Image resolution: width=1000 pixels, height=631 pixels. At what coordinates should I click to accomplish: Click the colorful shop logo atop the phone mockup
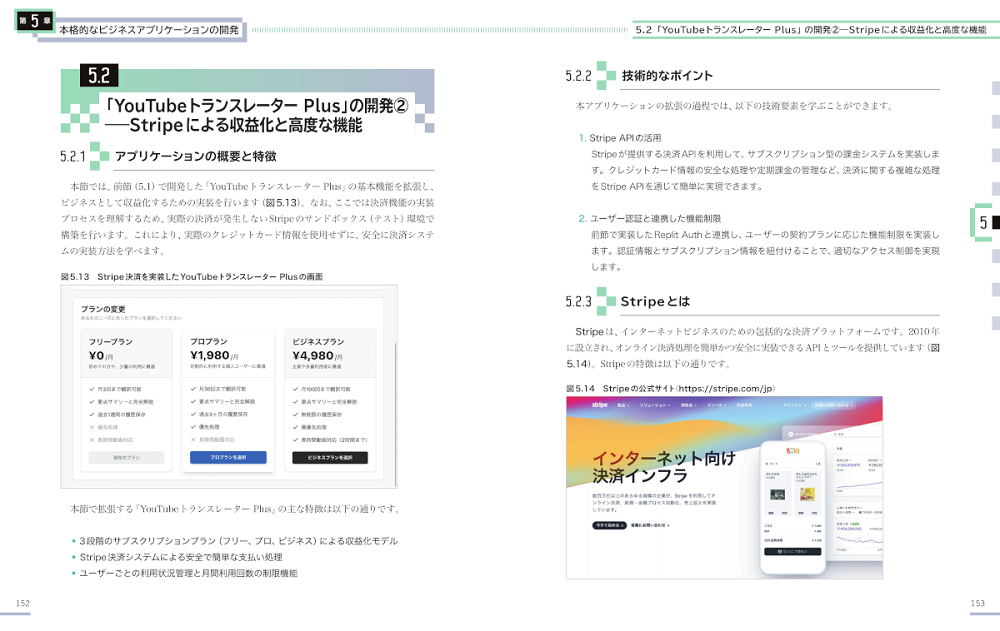click(793, 451)
